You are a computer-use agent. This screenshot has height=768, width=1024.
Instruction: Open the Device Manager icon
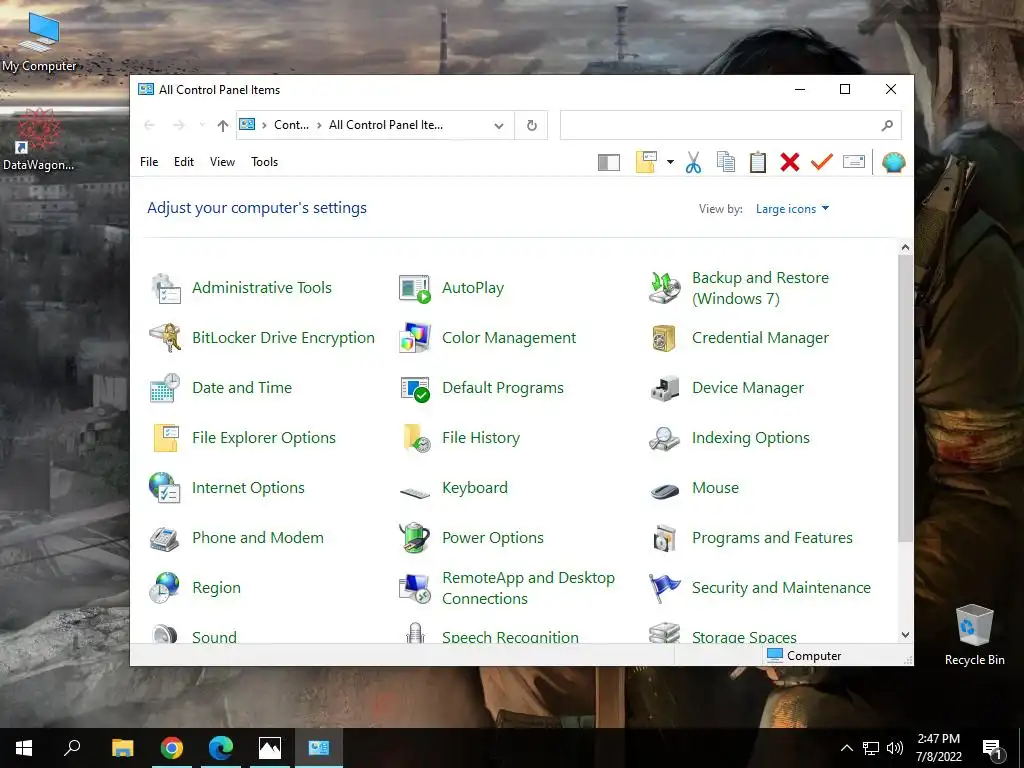(x=665, y=388)
